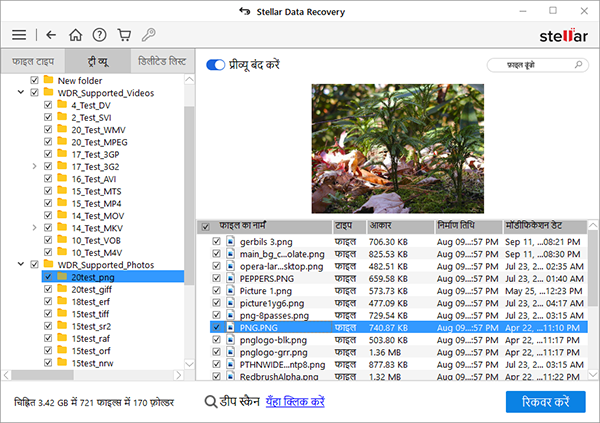Image resolution: width=600 pixels, height=423 pixels.
Task: Activate the key license icon
Action: pyautogui.click(x=148, y=34)
